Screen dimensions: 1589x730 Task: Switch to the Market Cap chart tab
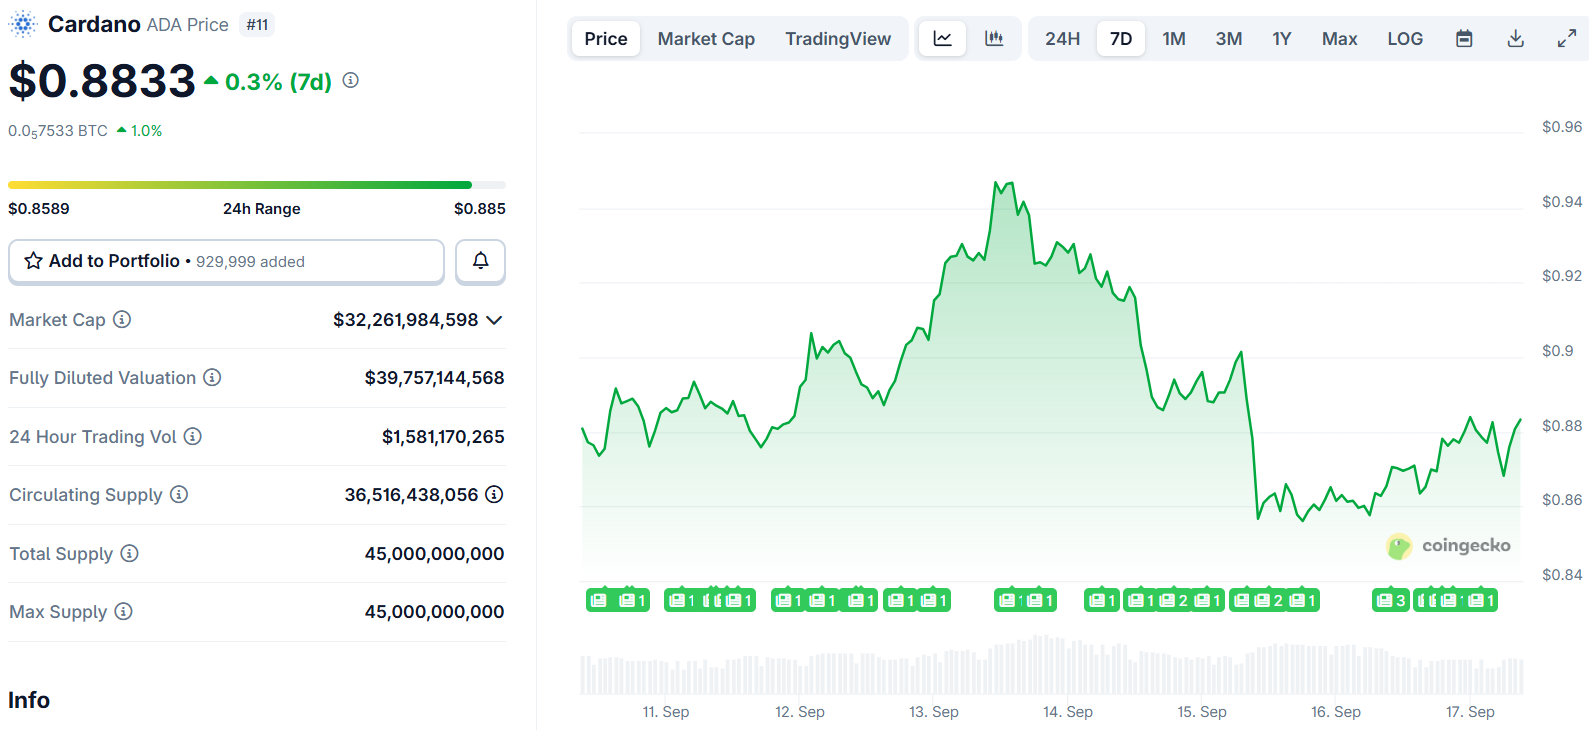(x=706, y=38)
